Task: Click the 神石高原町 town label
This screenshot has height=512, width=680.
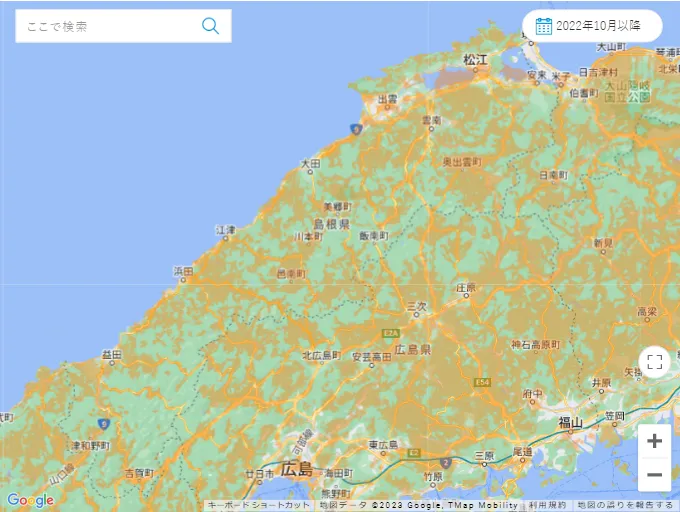Action: tap(536, 345)
